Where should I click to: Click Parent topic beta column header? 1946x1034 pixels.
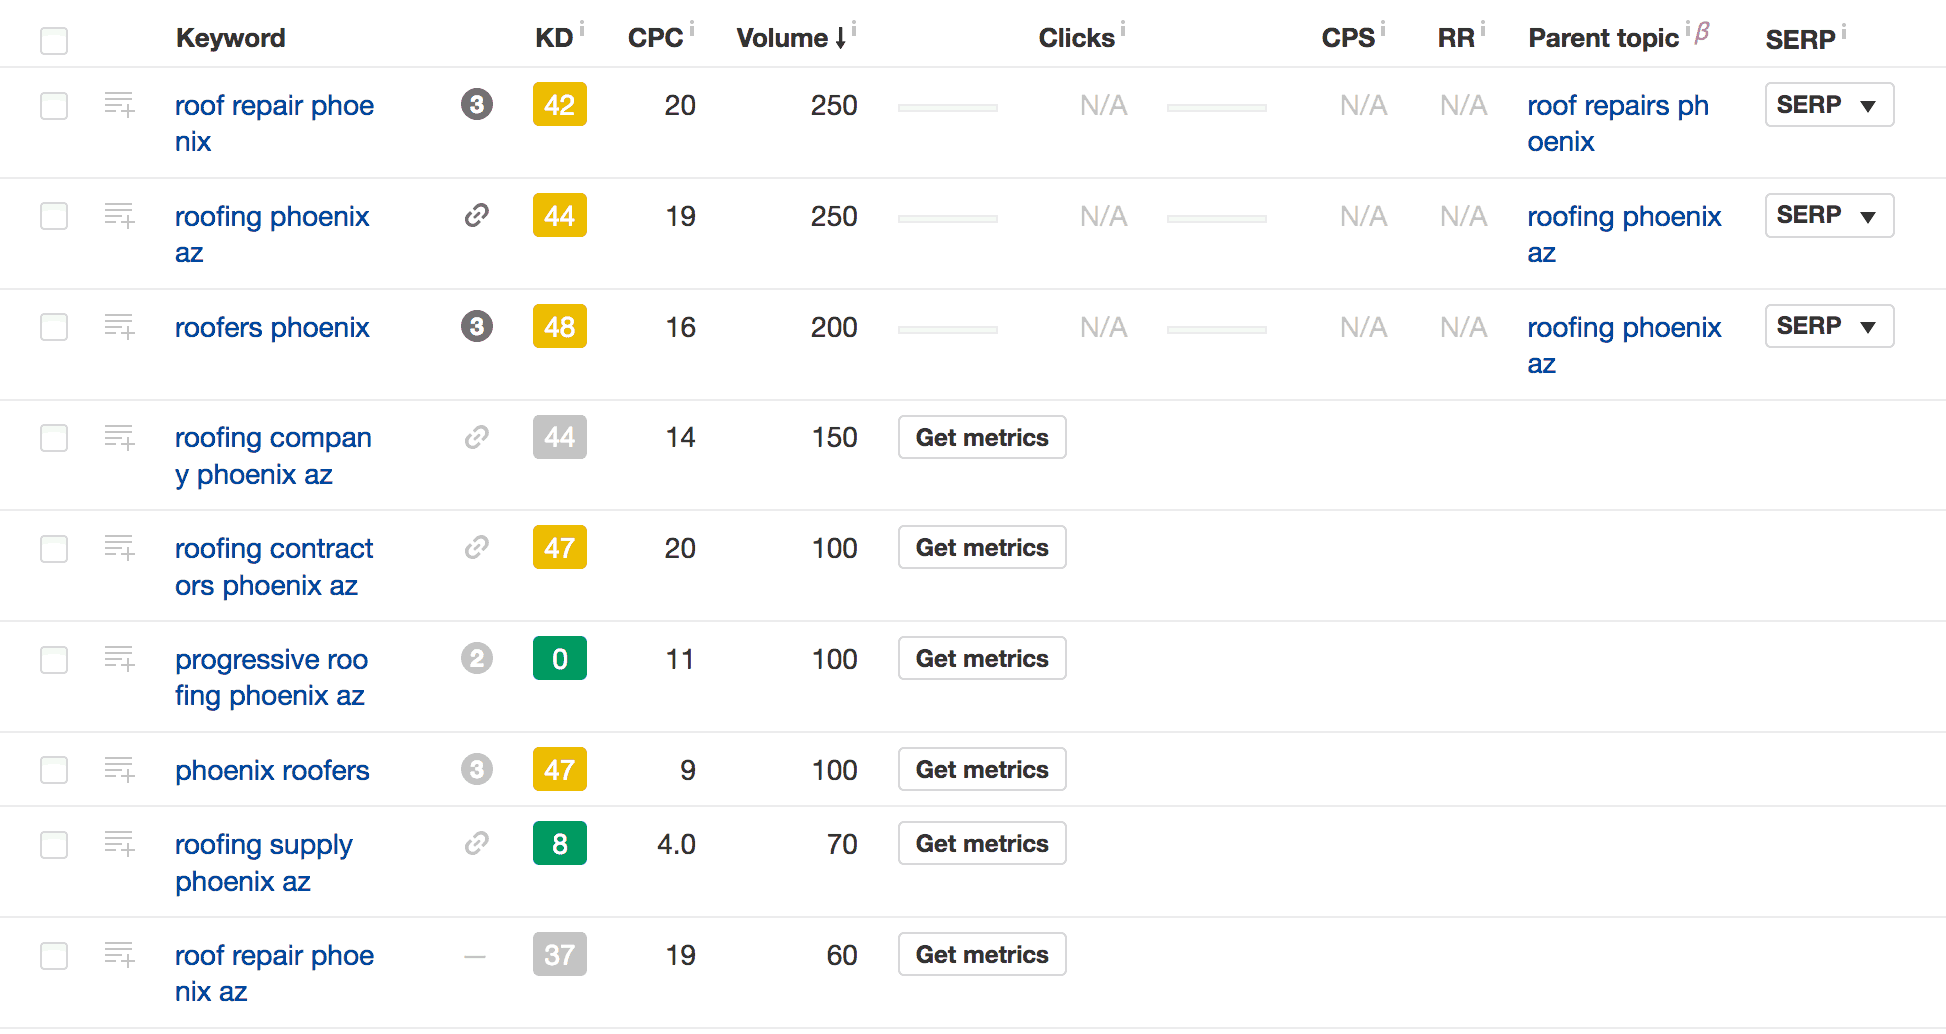(x=1603, y=38)
